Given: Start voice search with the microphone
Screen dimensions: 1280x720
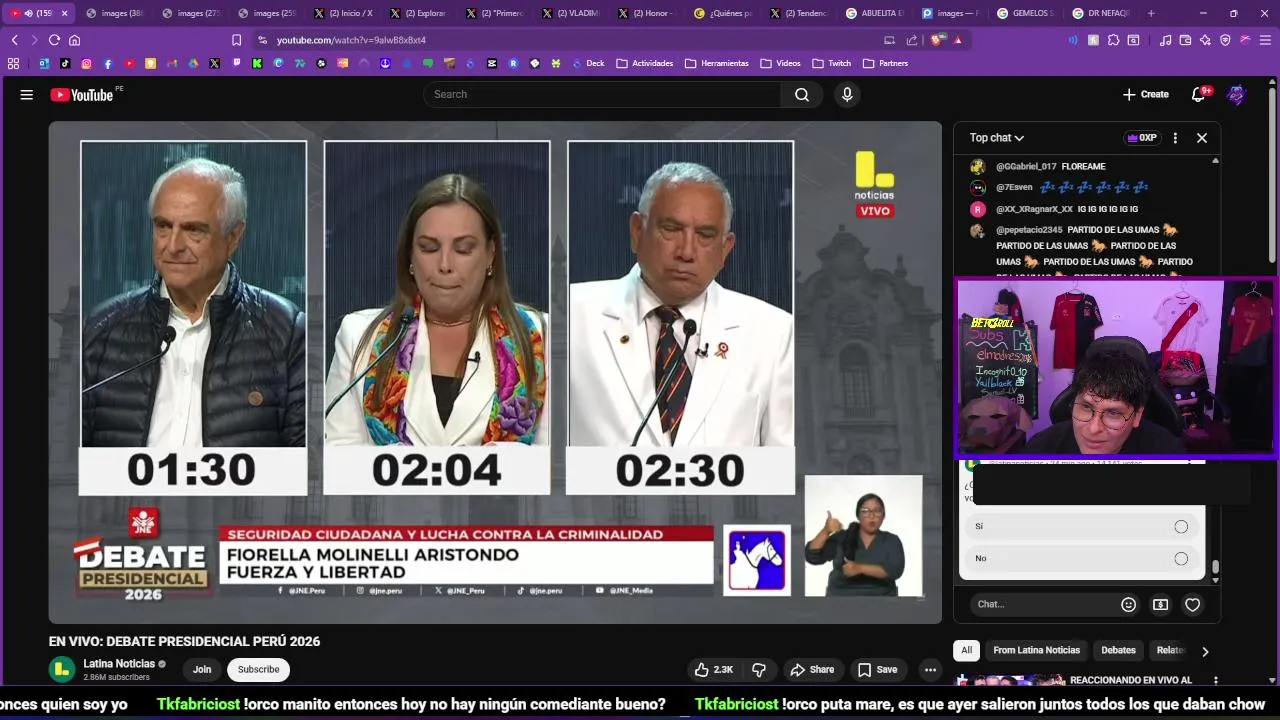Looking at the screenshot, I should (x=847, y=94).
